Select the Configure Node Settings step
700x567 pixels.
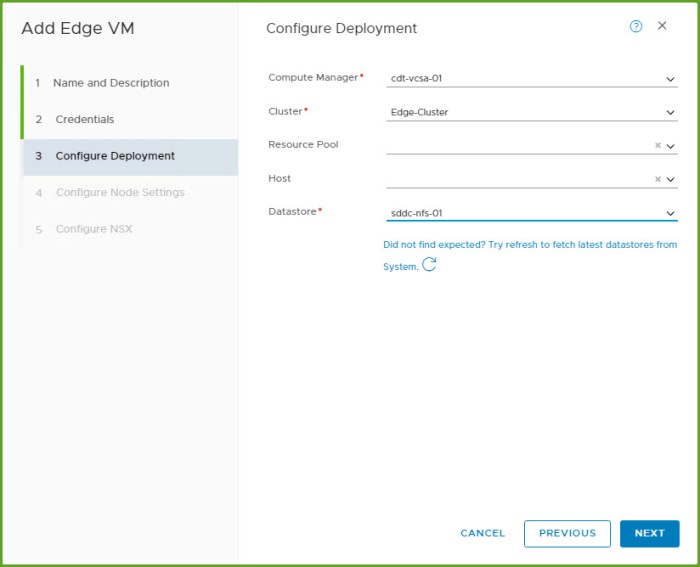click(x=119, y=193)
